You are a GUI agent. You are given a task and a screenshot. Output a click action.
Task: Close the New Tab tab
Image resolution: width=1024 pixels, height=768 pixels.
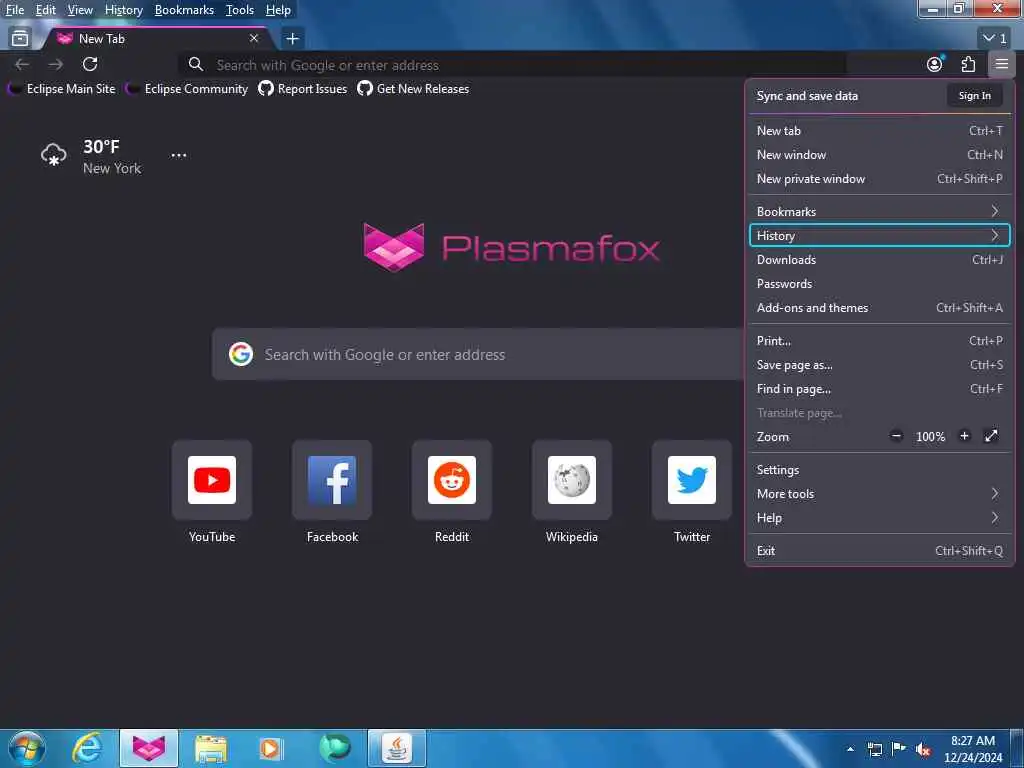tap(254, 39)
